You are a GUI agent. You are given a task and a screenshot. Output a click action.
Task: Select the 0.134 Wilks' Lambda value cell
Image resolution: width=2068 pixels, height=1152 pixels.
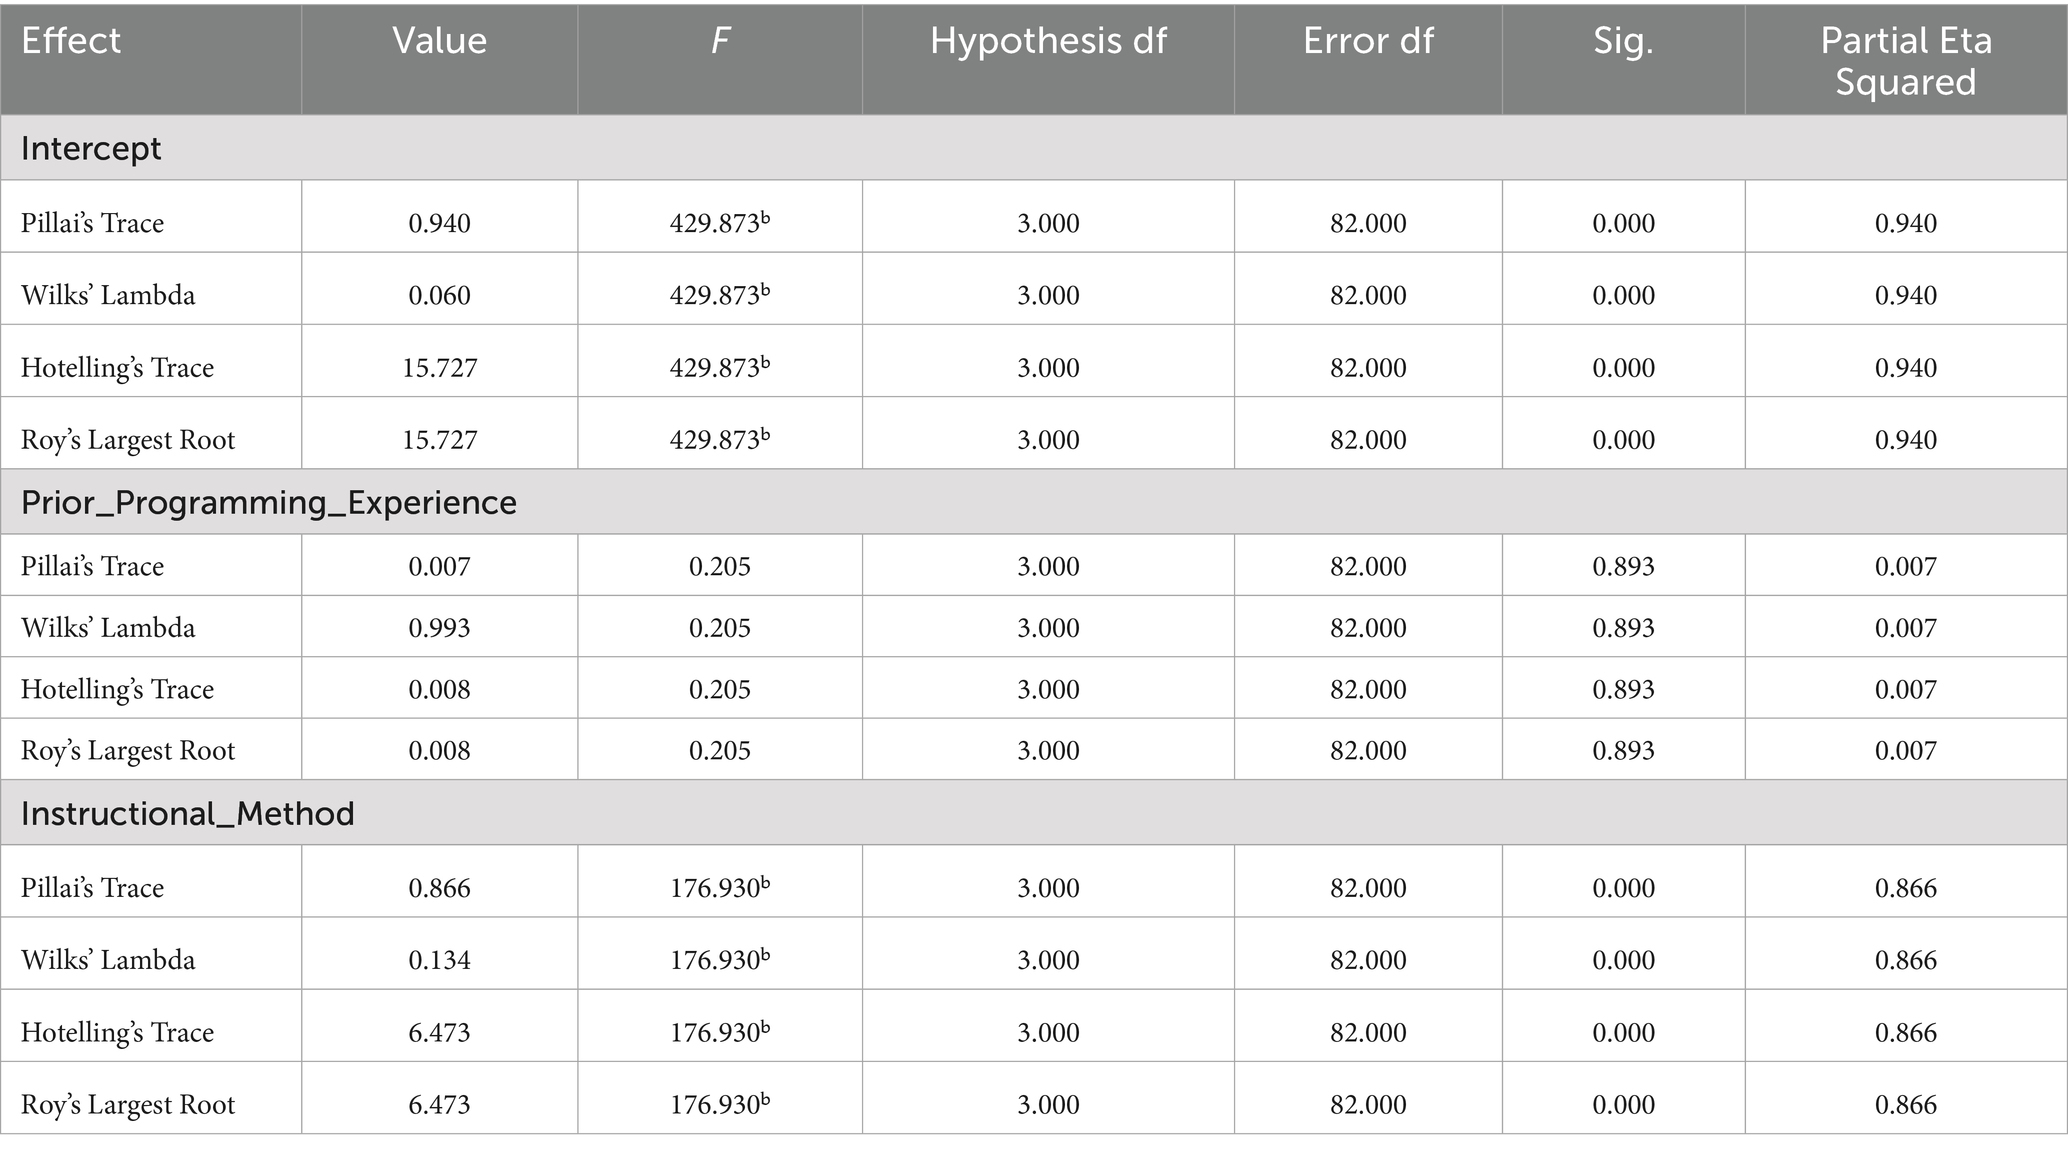tap(439, 960)
